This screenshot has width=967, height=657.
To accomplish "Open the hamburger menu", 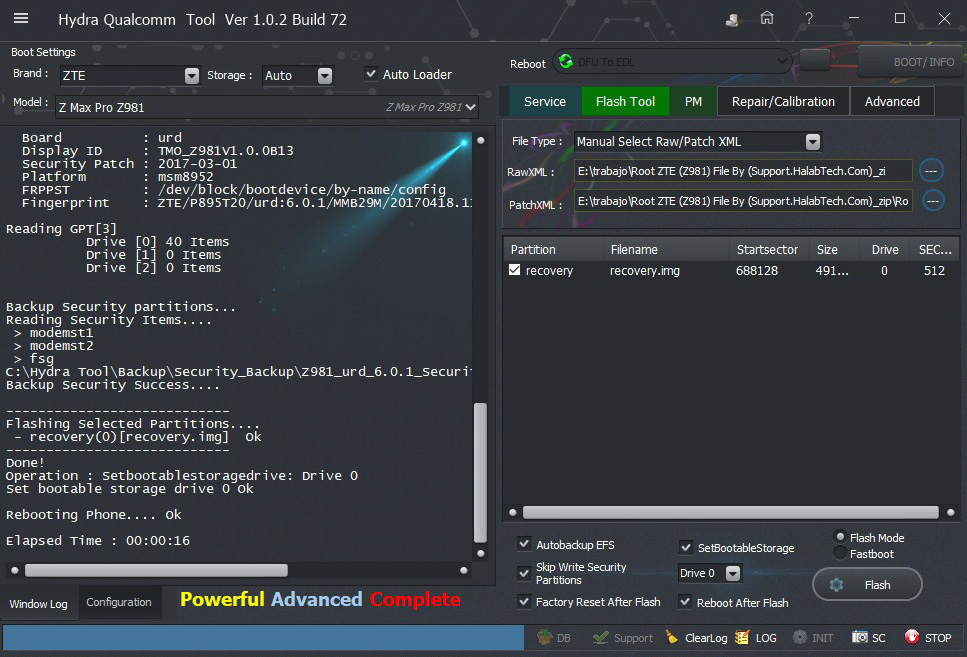I will tap(20, 18).
